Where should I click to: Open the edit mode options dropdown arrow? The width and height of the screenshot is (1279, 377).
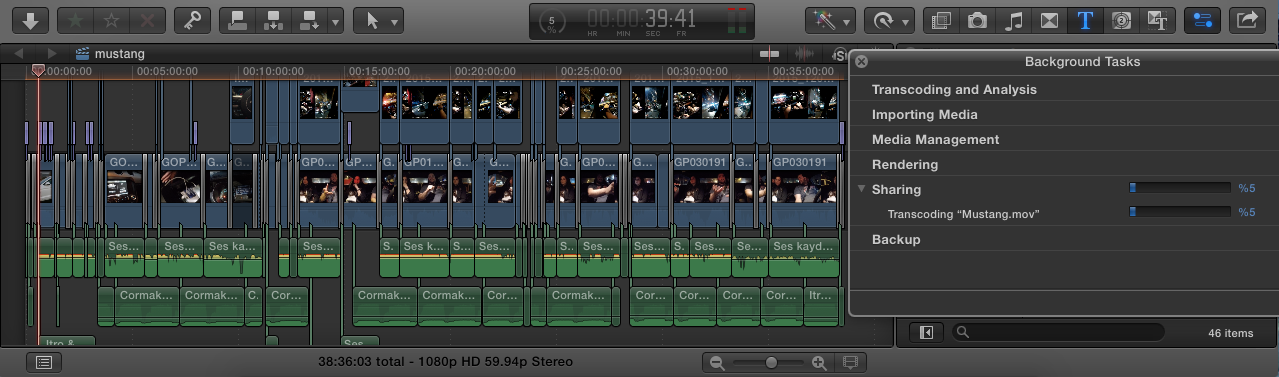(x=335, y=20)
